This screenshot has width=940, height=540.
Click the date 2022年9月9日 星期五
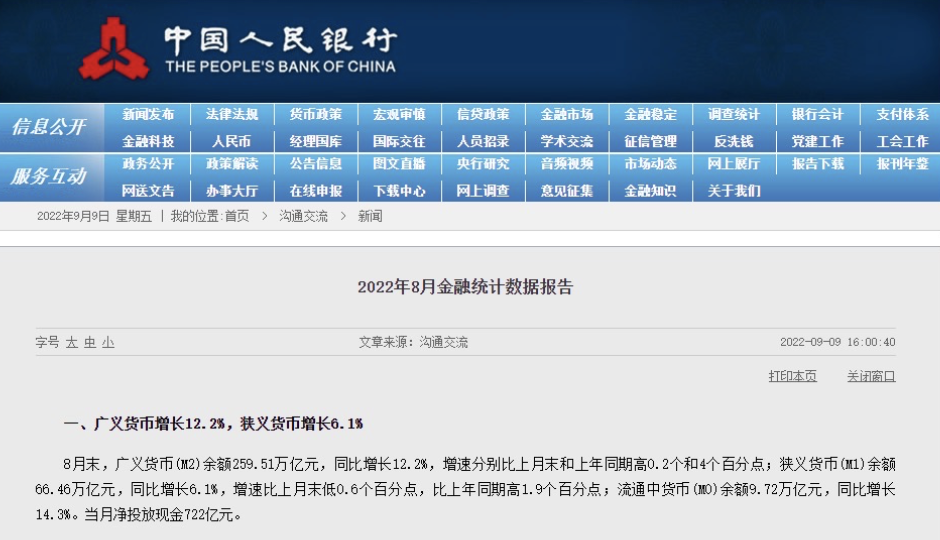94,216
